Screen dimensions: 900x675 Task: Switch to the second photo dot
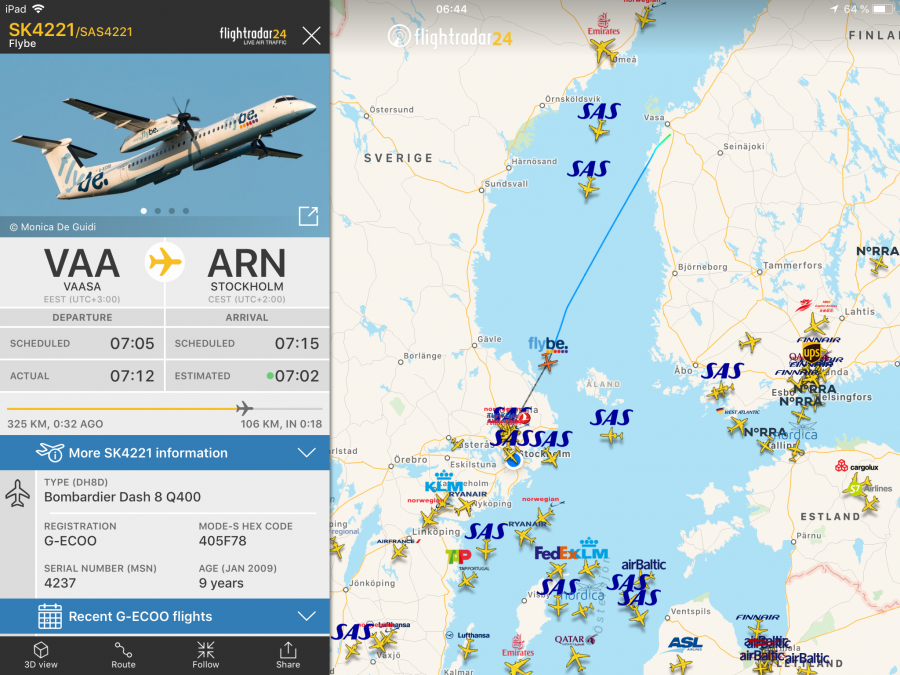[158, 211]
